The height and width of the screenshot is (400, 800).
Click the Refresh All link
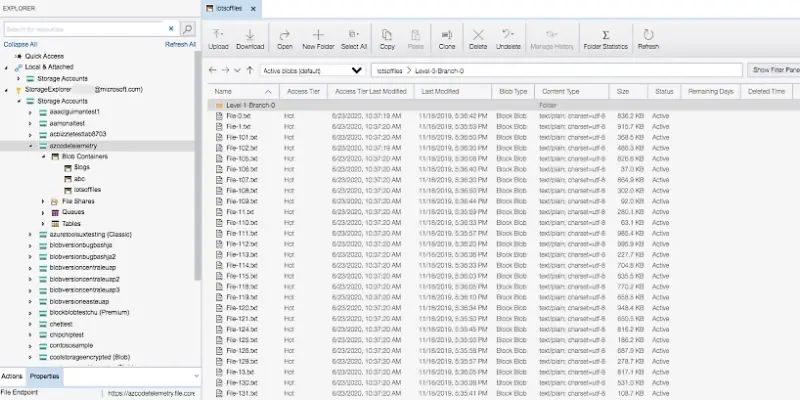180,44
